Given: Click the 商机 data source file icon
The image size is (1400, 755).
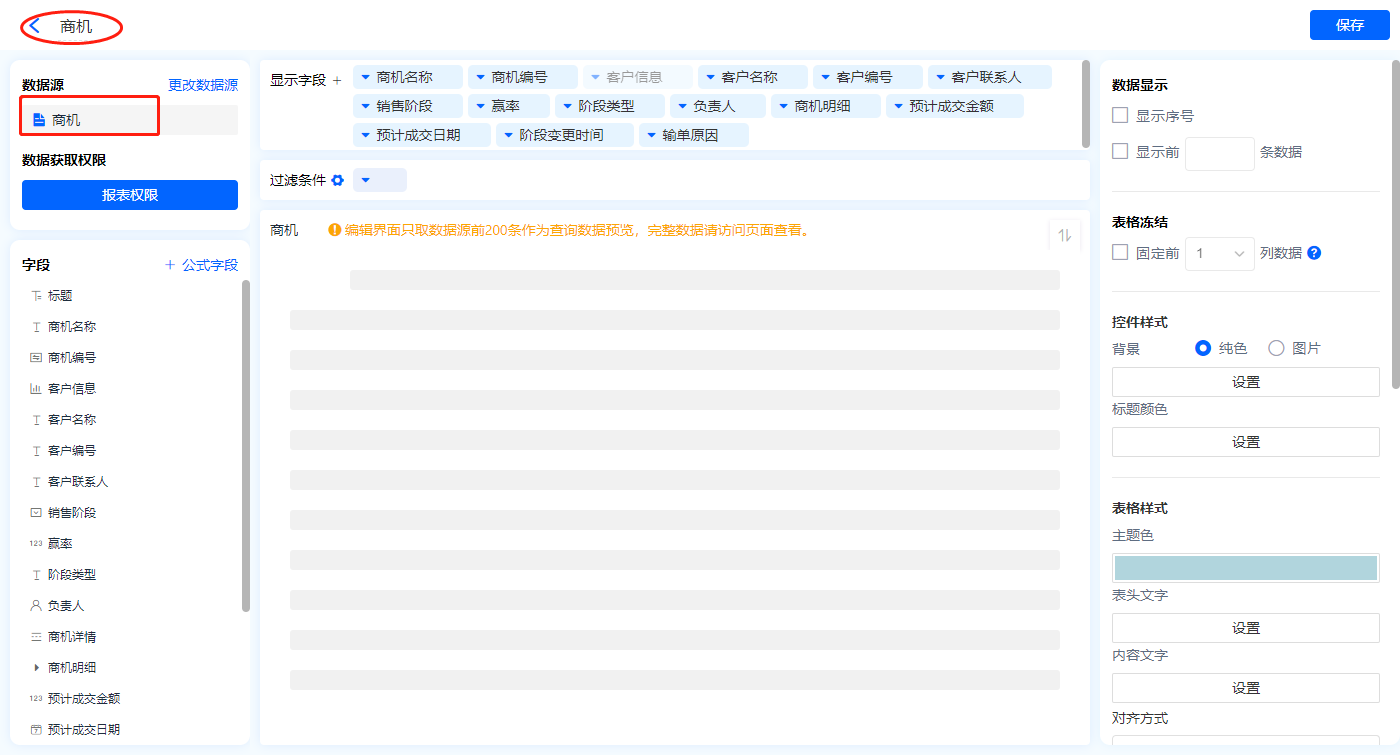Looking at the screenshot, I should point(39,120).
